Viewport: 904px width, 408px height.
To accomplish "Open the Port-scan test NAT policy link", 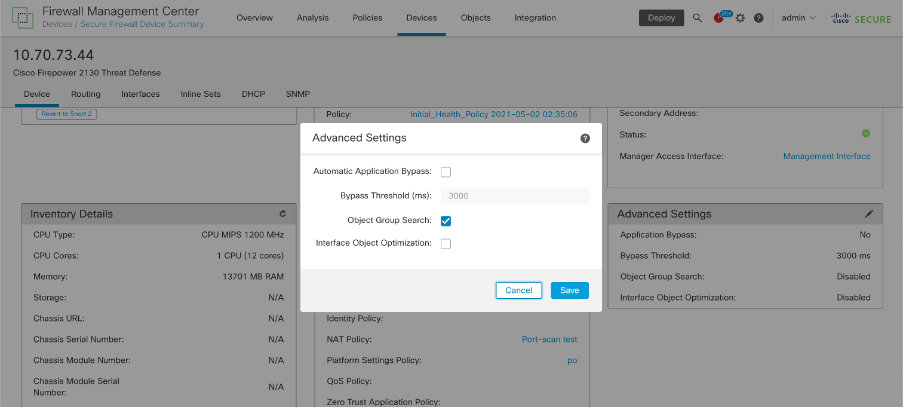I will point(549,339).
